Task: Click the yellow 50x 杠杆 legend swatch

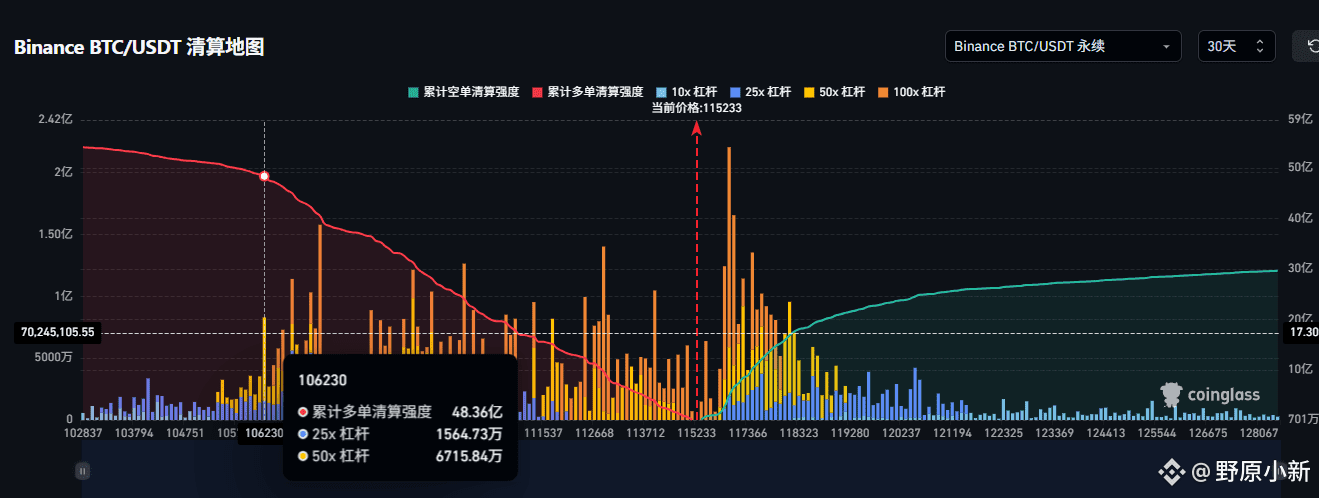Action: point(809,92)
